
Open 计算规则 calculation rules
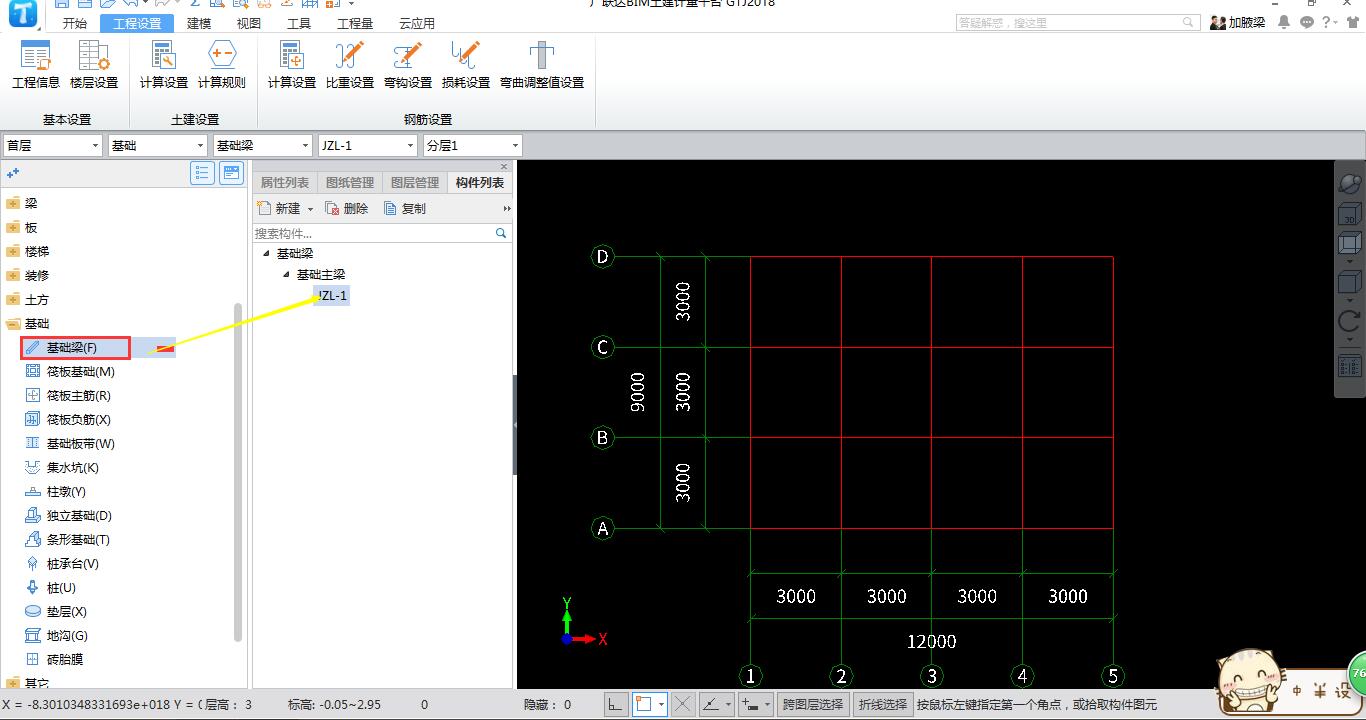point(222,65)
